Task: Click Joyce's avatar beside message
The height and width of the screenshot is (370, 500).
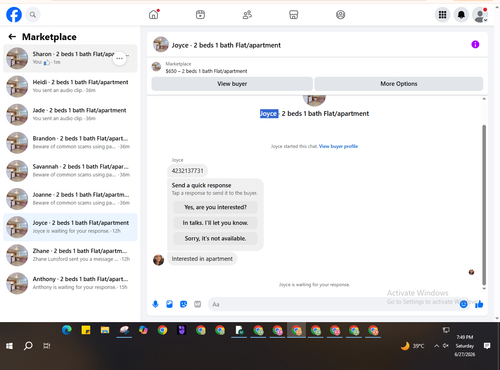Action: click(158, 260)
